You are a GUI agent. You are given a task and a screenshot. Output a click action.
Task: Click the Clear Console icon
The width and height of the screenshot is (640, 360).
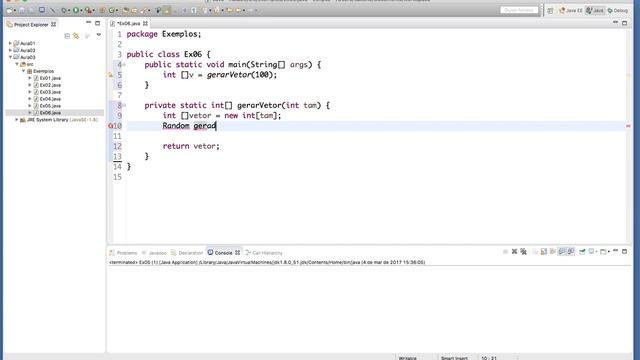coord(535,251)
